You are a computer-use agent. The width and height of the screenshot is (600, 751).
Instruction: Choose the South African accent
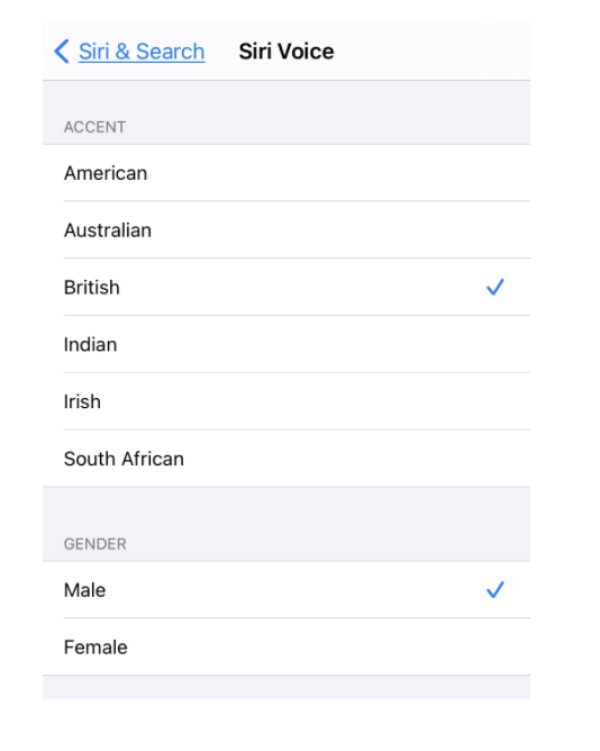click(286, 458)
